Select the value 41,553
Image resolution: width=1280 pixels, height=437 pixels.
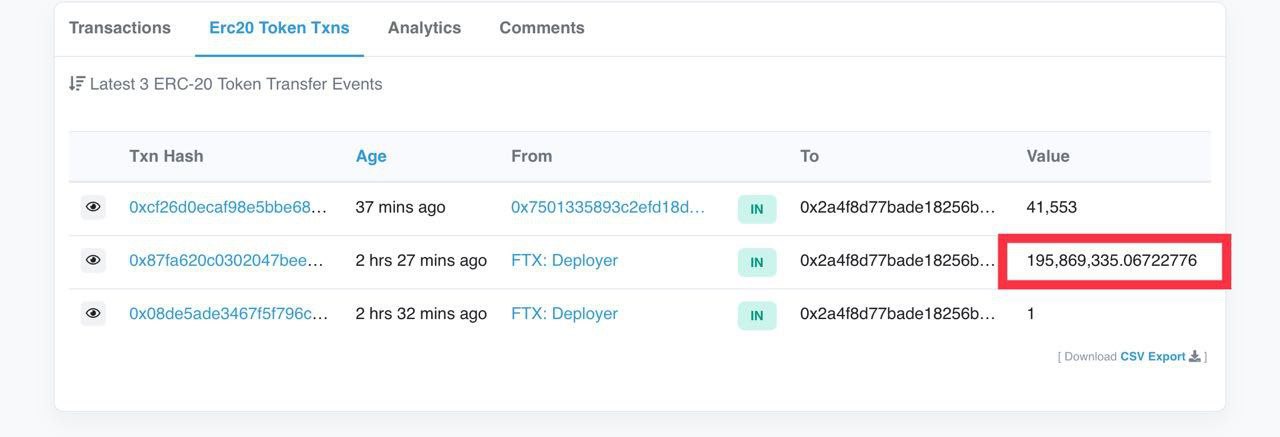(x=1051, y=207)
